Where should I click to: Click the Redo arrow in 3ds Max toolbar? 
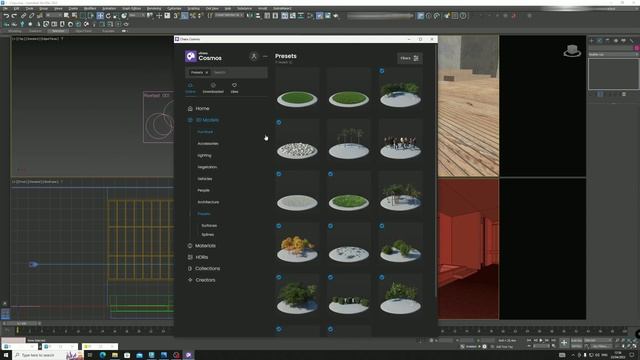point(14,16)
